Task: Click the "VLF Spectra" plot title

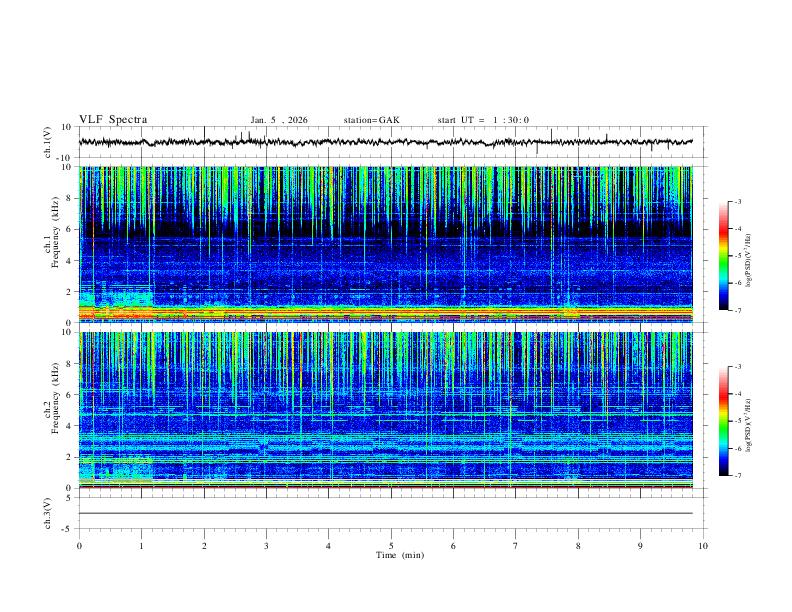Action: click(113, 120)
